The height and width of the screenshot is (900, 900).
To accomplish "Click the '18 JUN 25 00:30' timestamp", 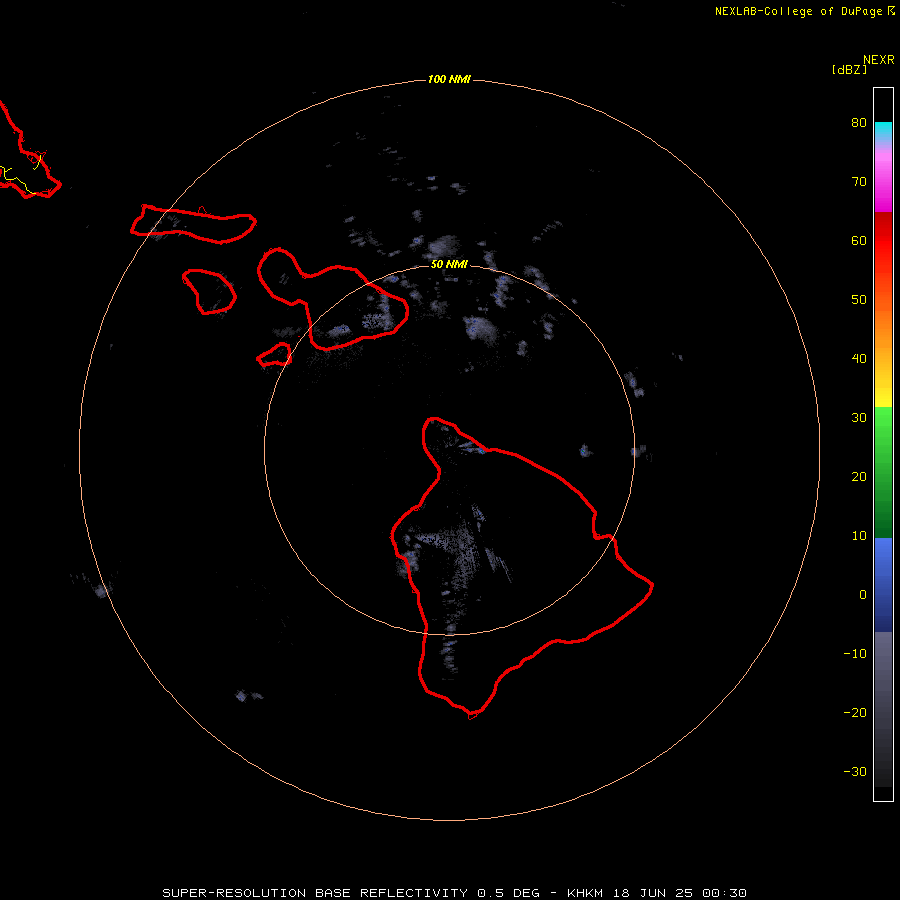I will click(x=680, y=893).
